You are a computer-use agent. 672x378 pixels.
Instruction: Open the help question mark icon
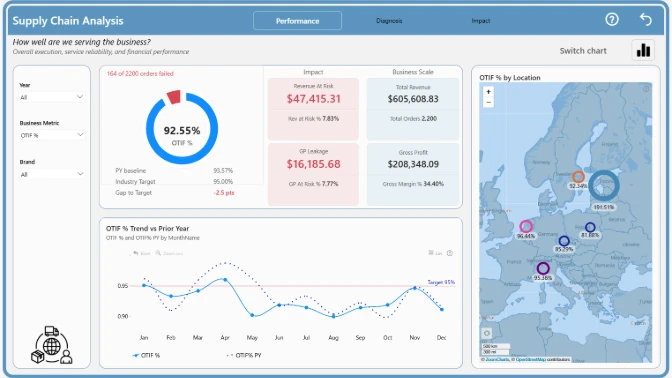(612, 19)
